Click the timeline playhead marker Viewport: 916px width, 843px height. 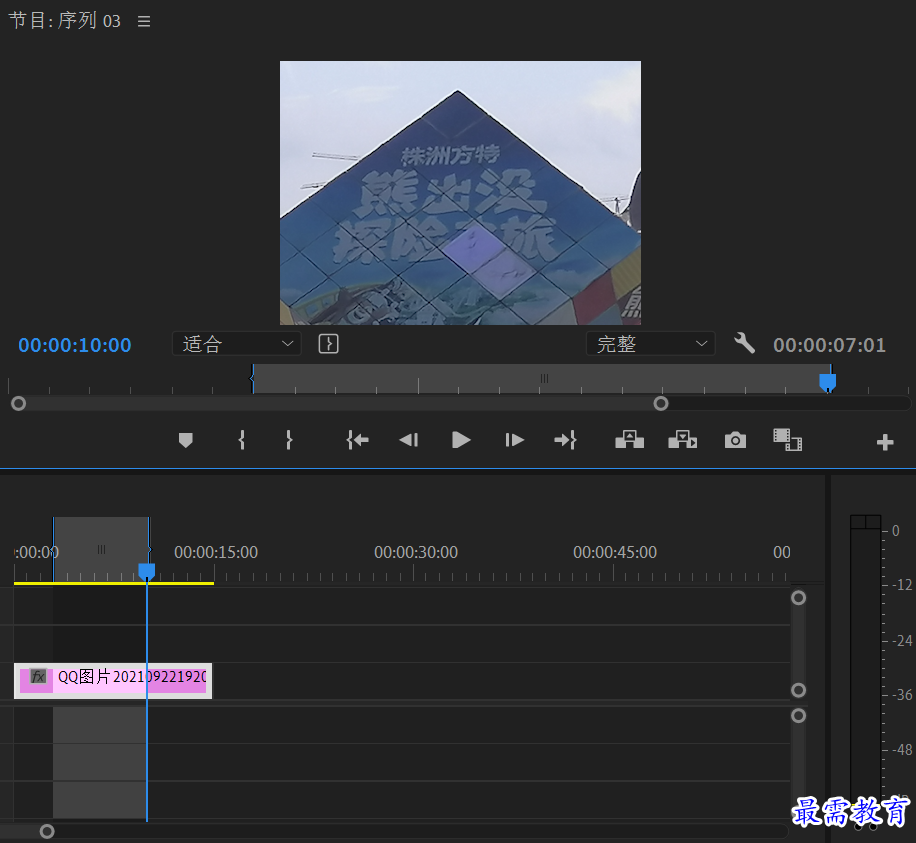tap(147, 571)
